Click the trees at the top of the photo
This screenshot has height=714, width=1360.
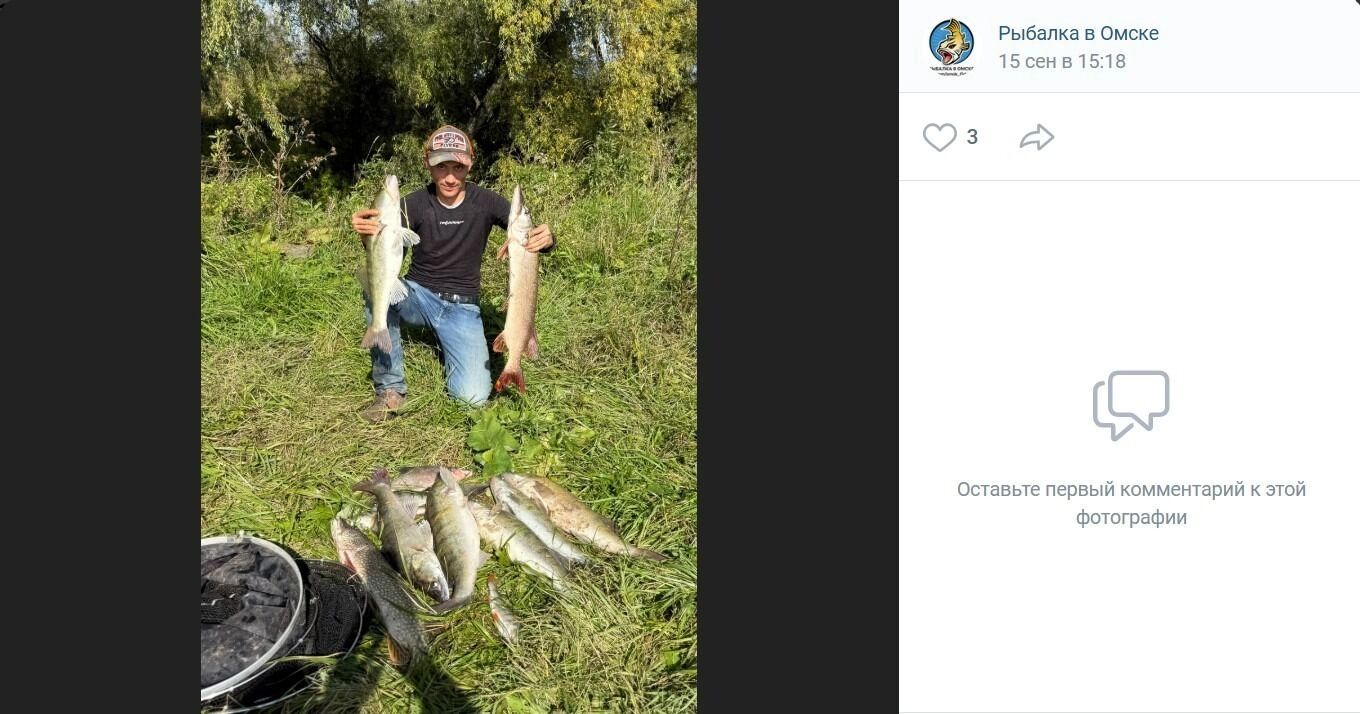pyautogui.click(x=450, y=60)
